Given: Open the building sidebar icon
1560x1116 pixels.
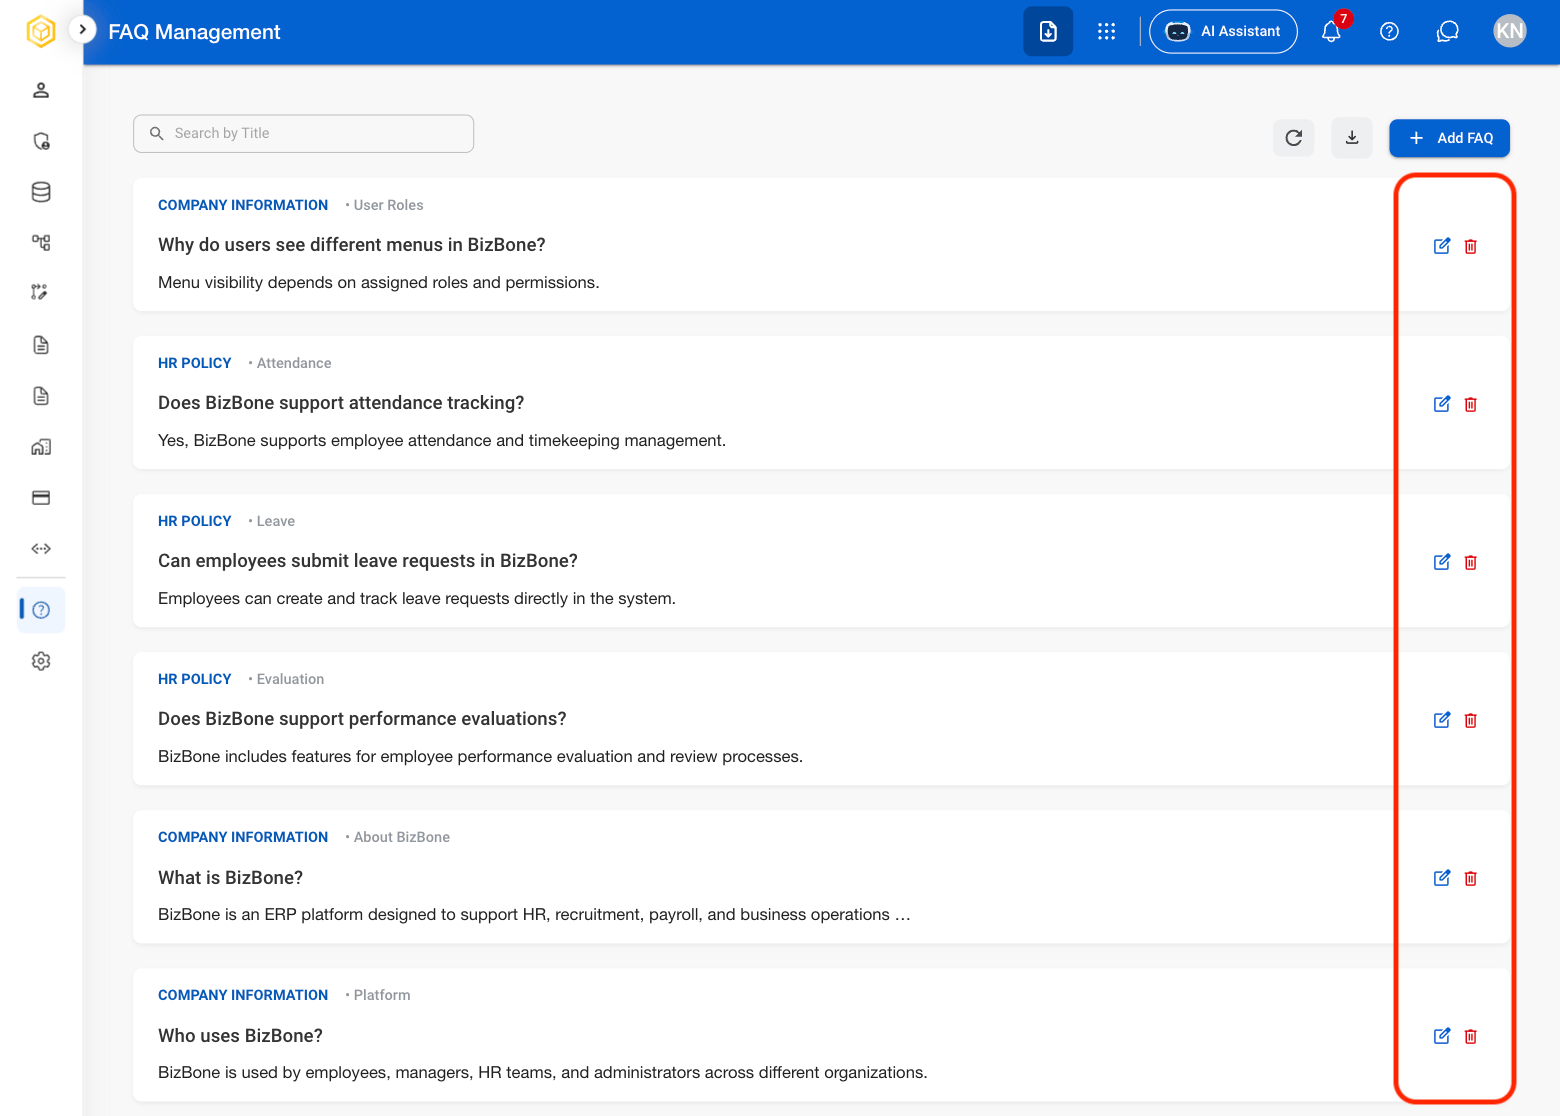Looking at the screenshot, I should coord(41,447).
